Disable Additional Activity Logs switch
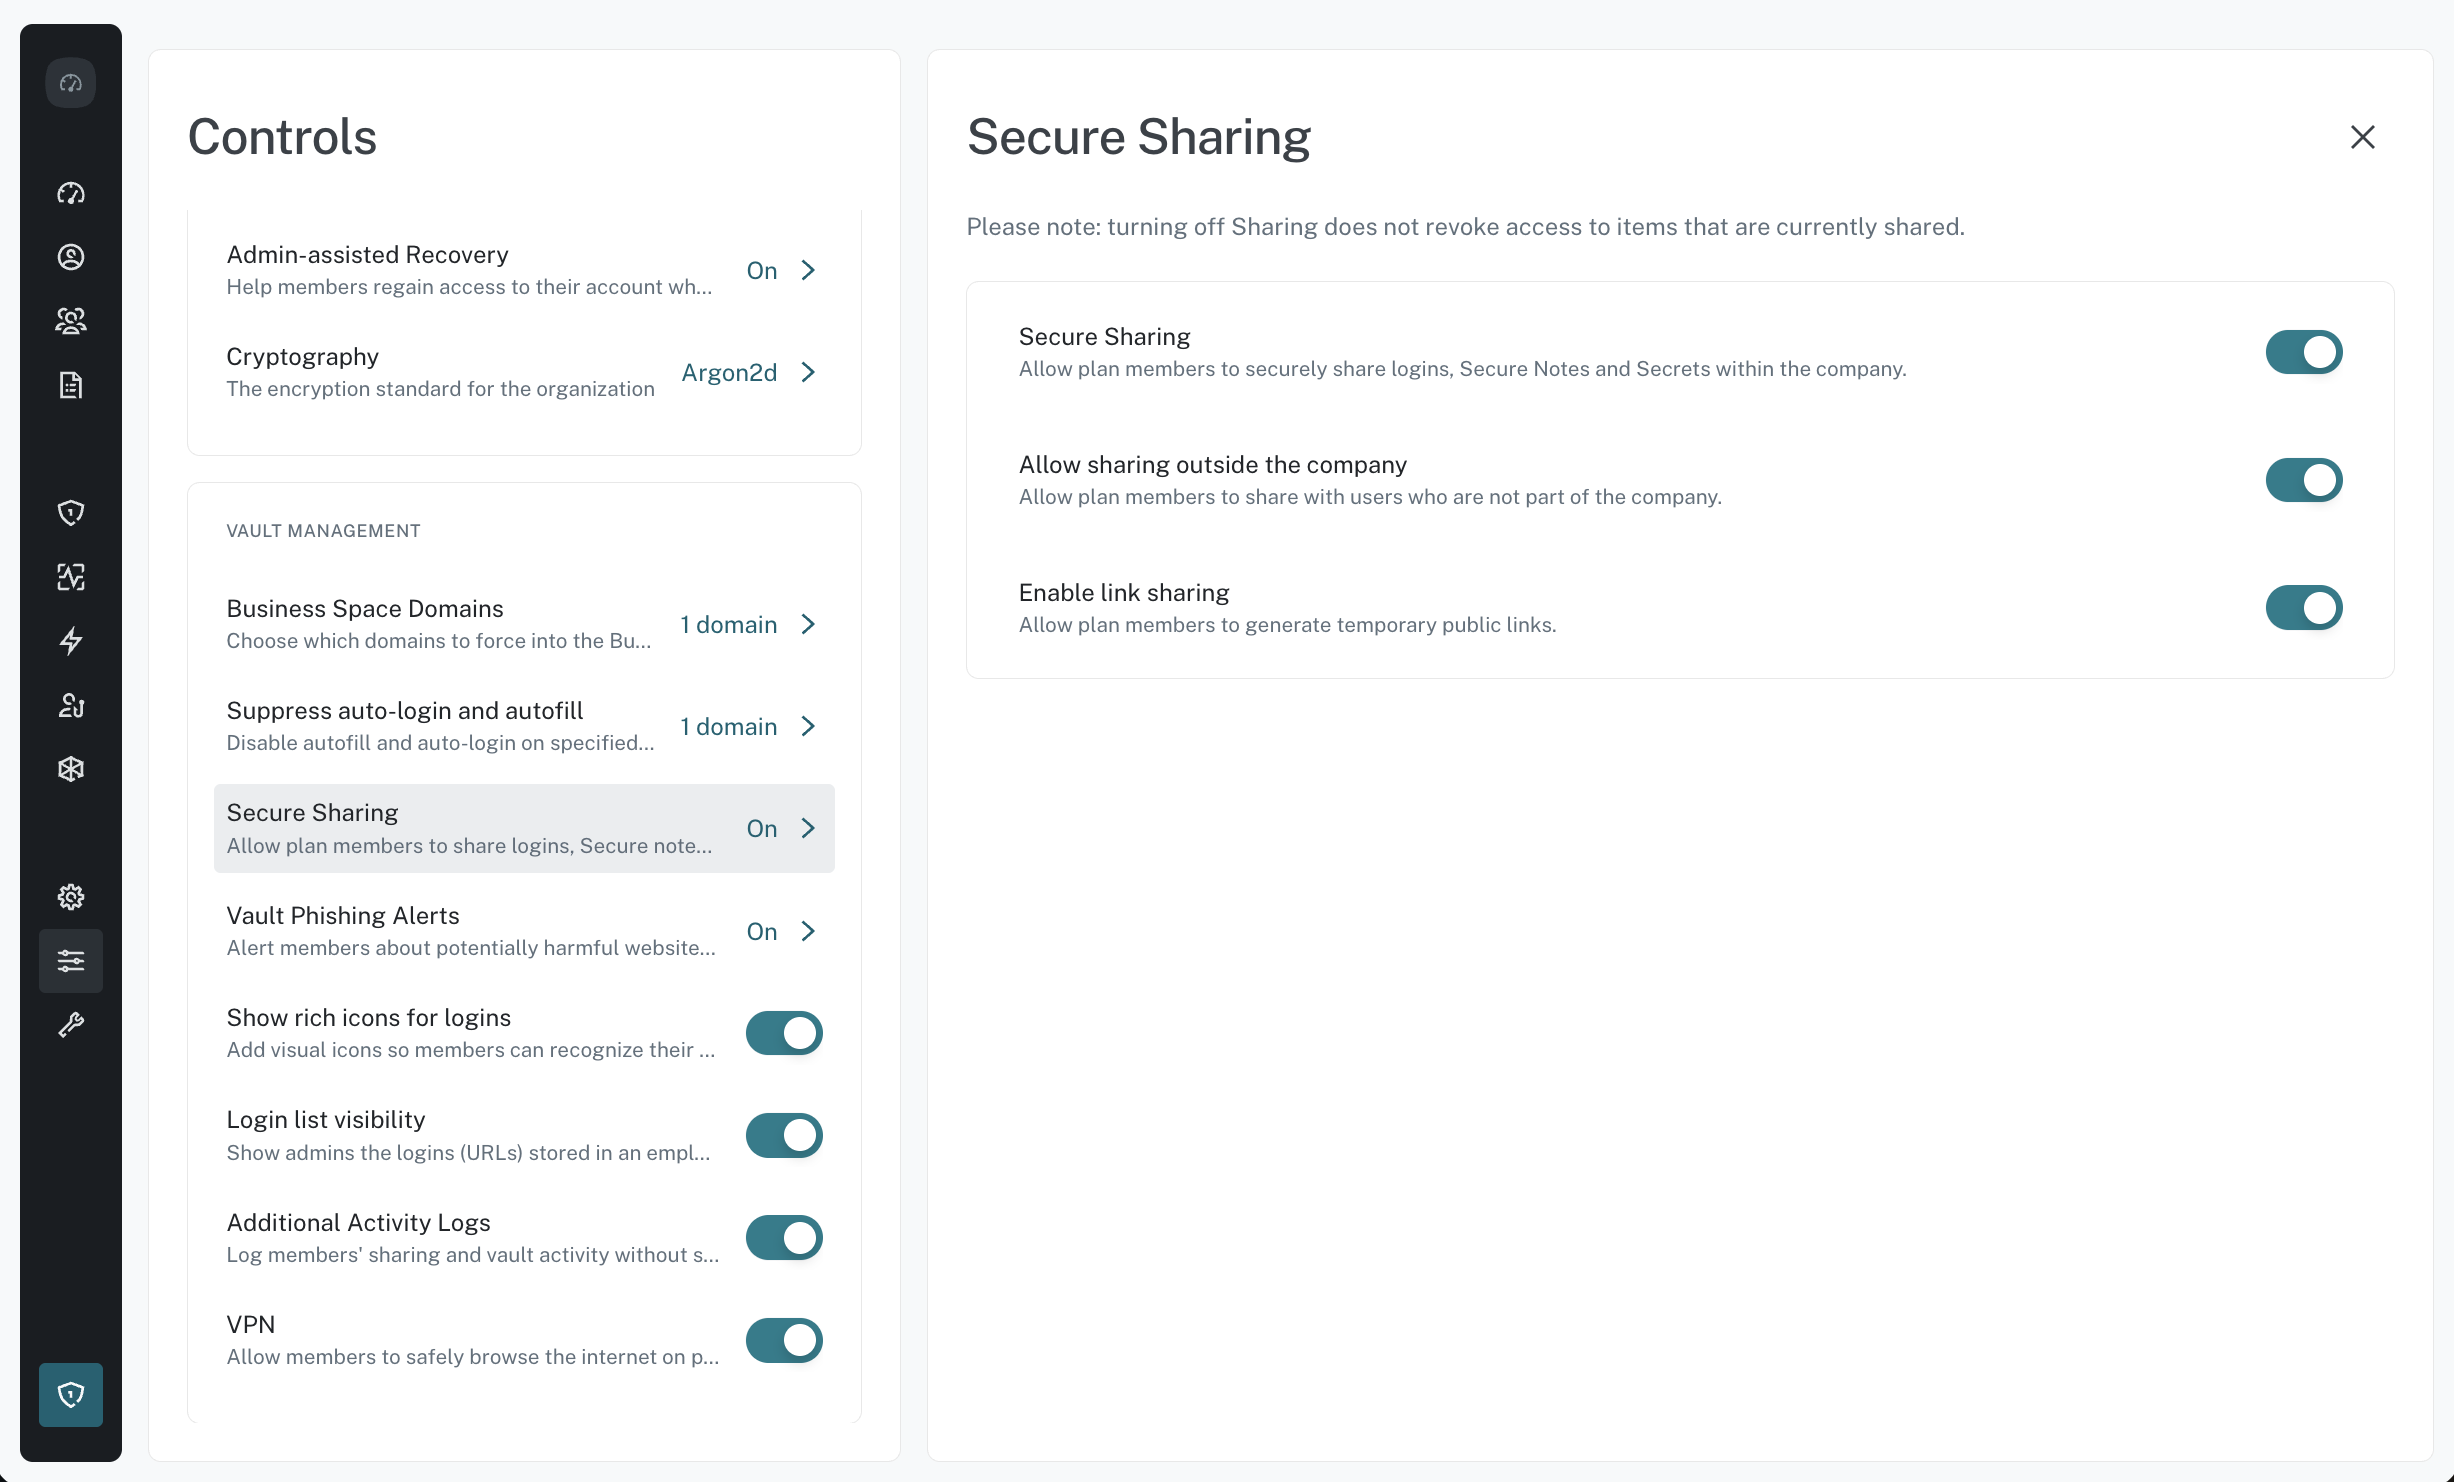2454x1482 pixels. click(784, 1238)
